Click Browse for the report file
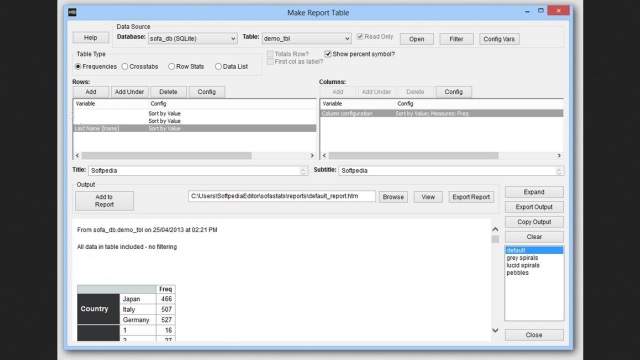640x360 pixels. pyautogui.click(x=393, y=197)
